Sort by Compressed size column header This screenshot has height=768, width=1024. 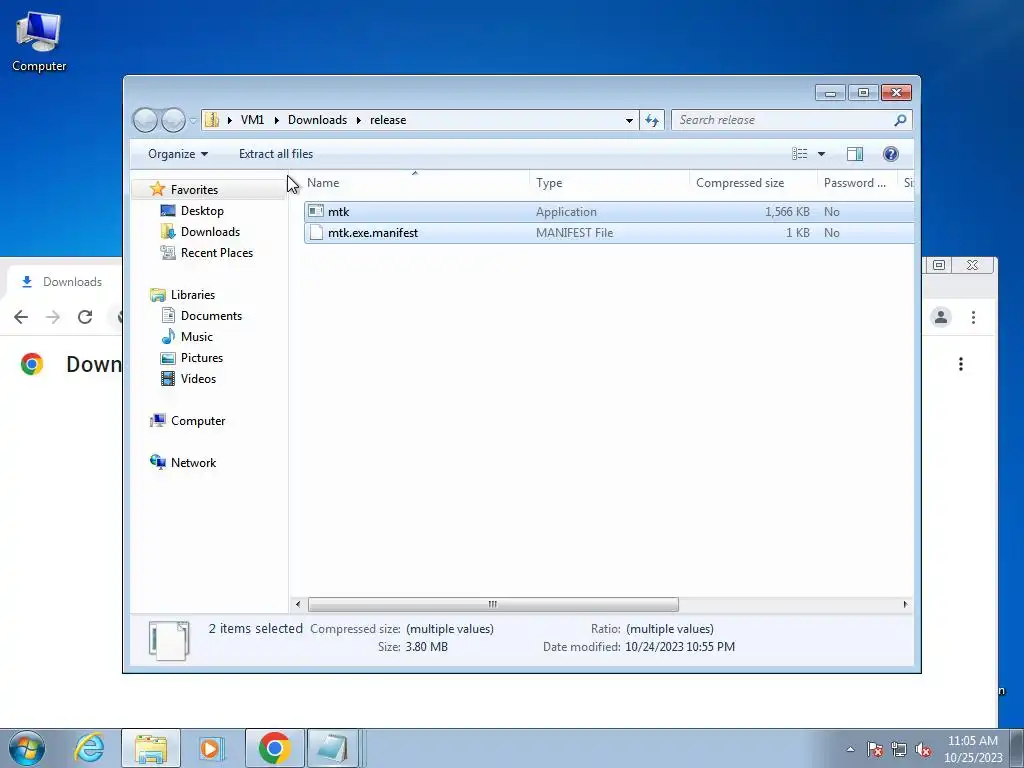coord(754,183)
